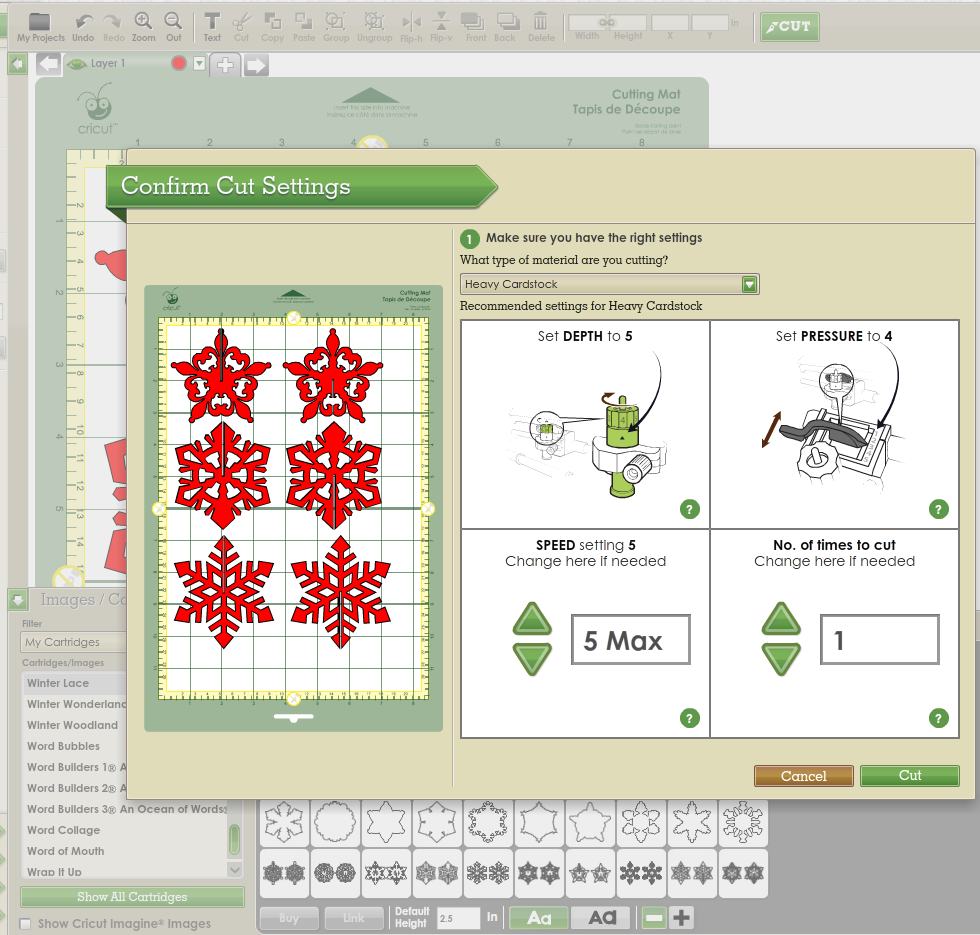Viewport: 980px width, 935px height.
Task: Decrease the cutting speed
Action: [532, 659]
